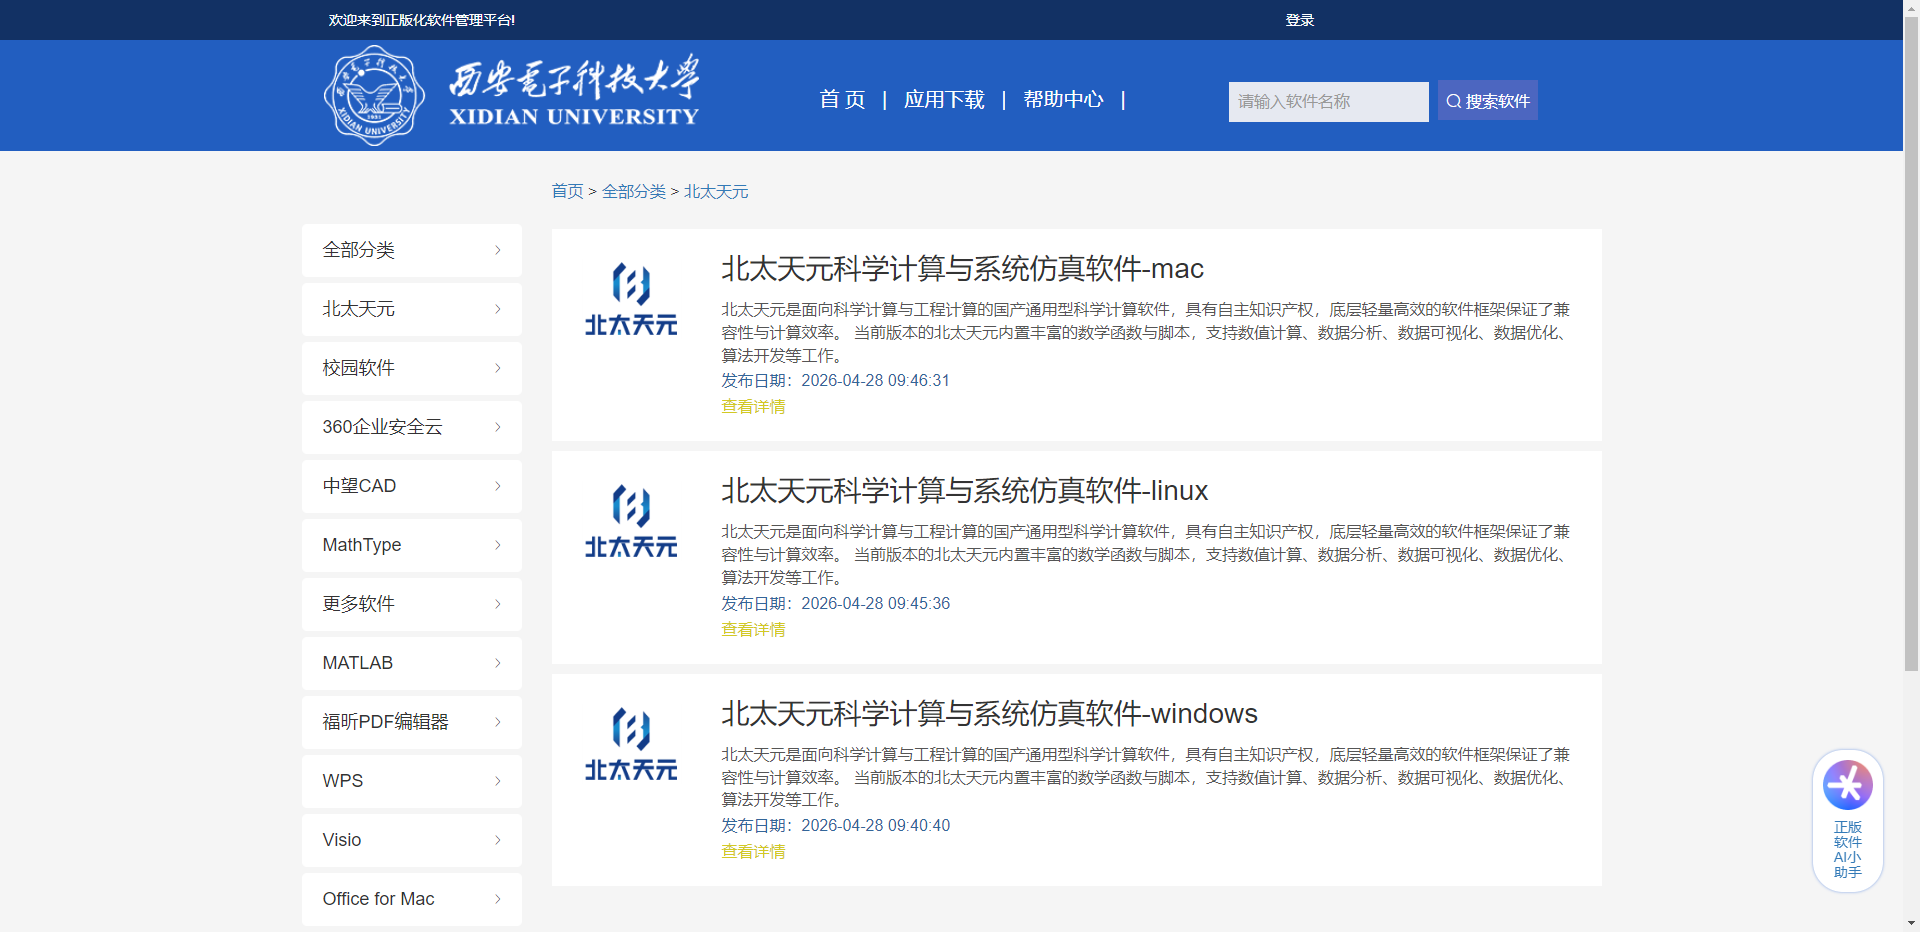Open the 更多软件 sidebar category
The width and height of the screenshot is (1920, 932).
(412, 604)
